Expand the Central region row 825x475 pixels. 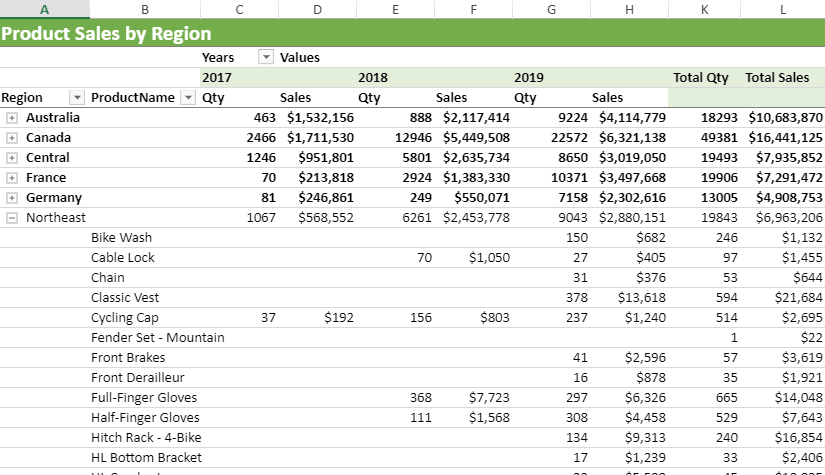[x=12, y=158]
